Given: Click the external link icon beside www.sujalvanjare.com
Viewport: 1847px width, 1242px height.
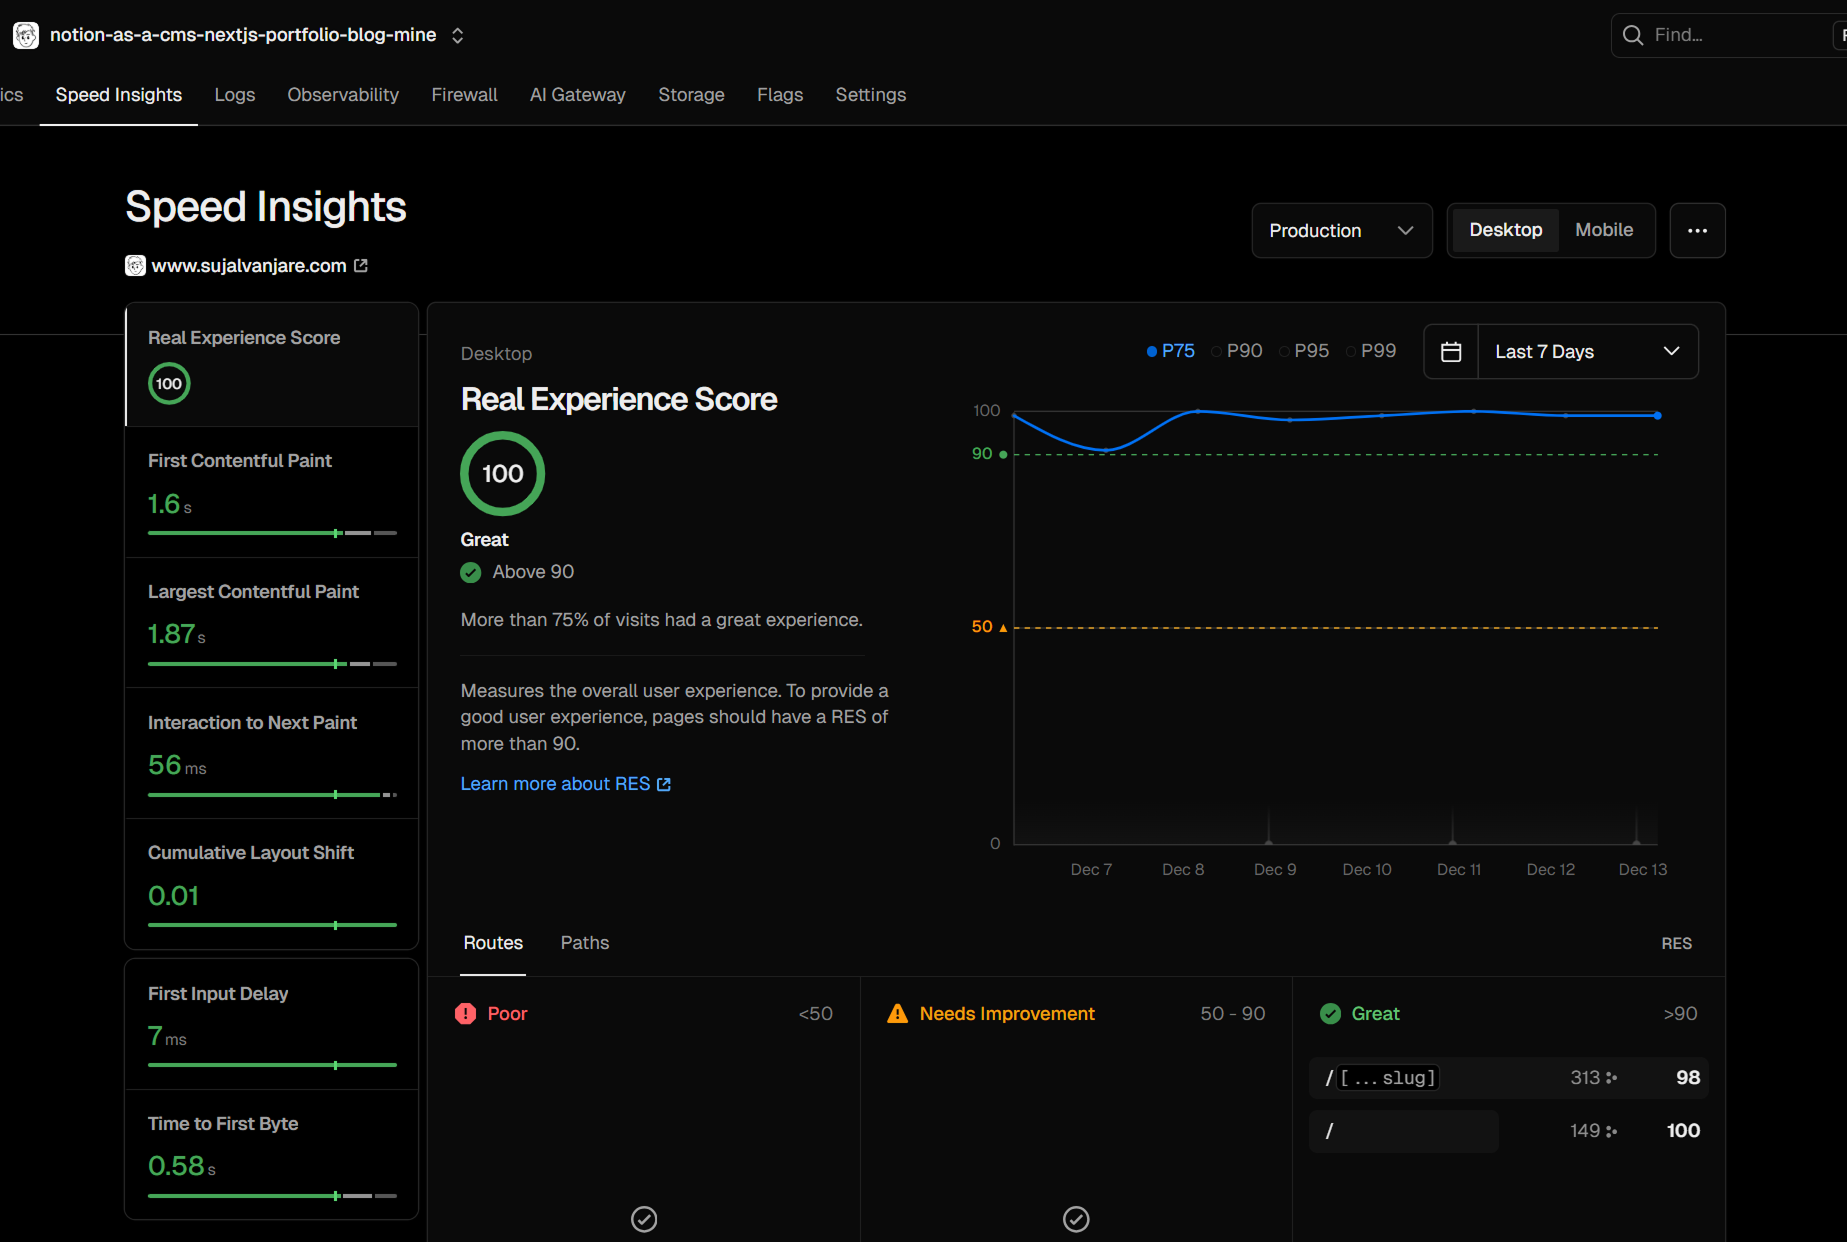Looking at the screenshot, I should click(362, 265).
